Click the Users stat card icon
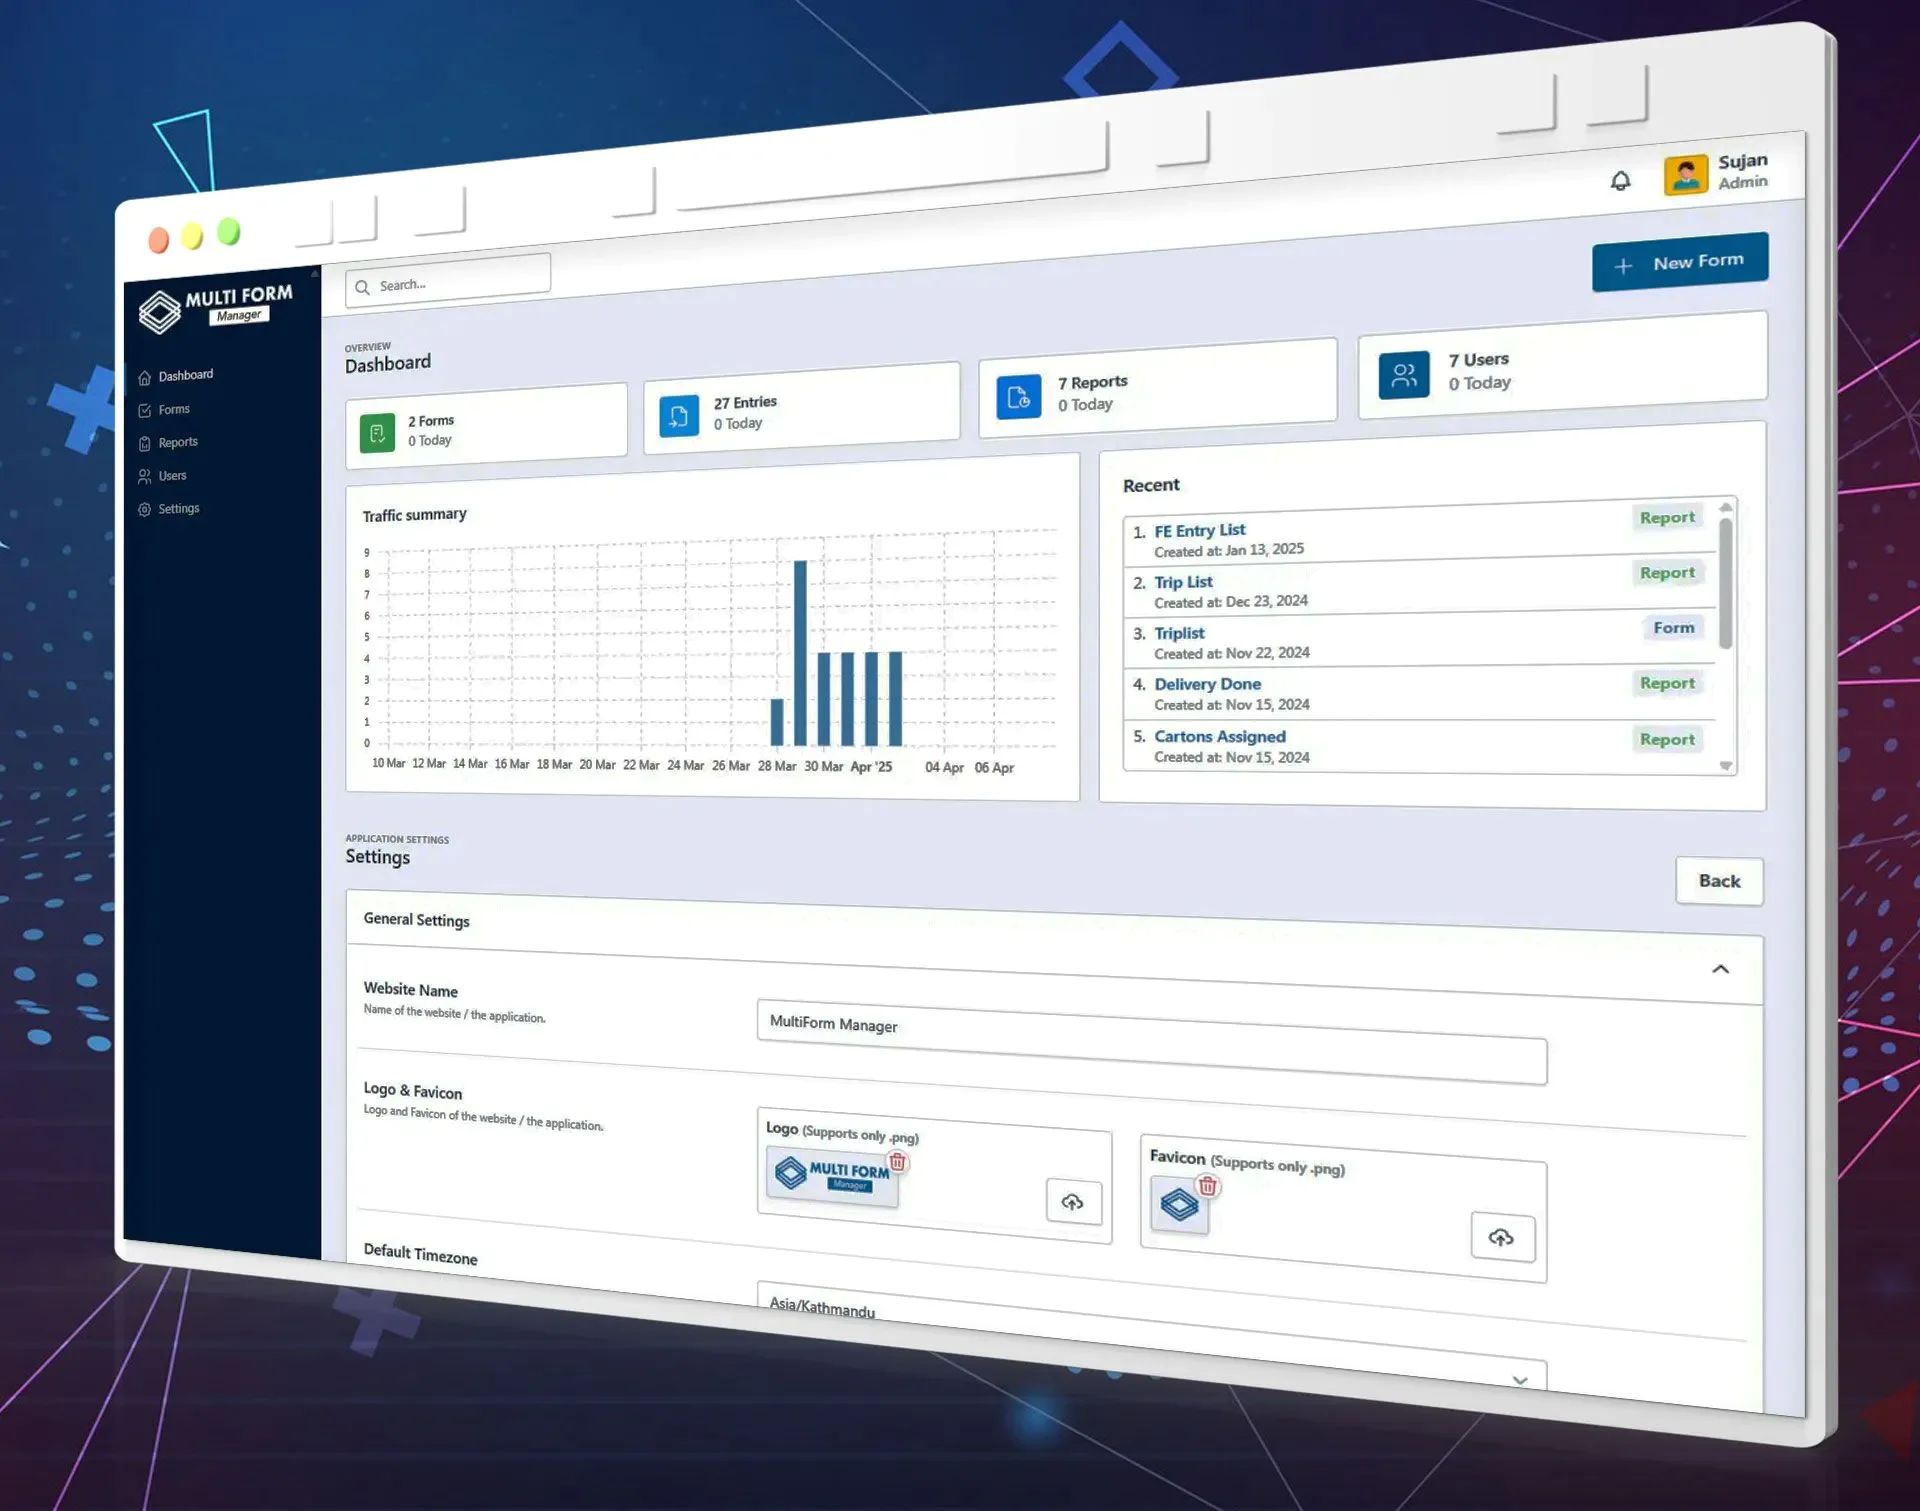The width and height of the screenshot is (1920, 1511). 1403,375
